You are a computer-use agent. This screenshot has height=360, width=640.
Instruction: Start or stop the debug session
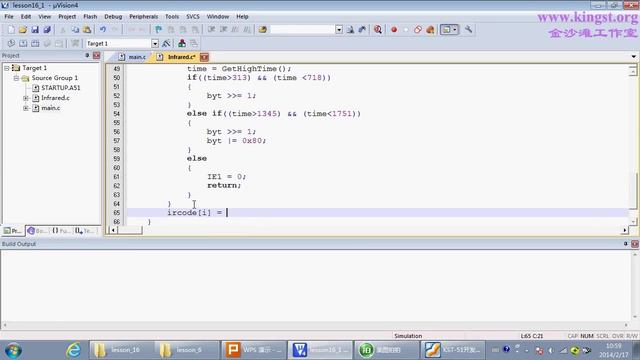[378, 30]
